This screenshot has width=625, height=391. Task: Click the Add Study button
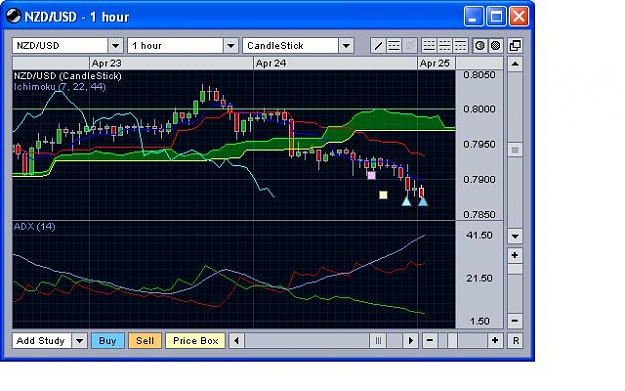pos(41,341)
